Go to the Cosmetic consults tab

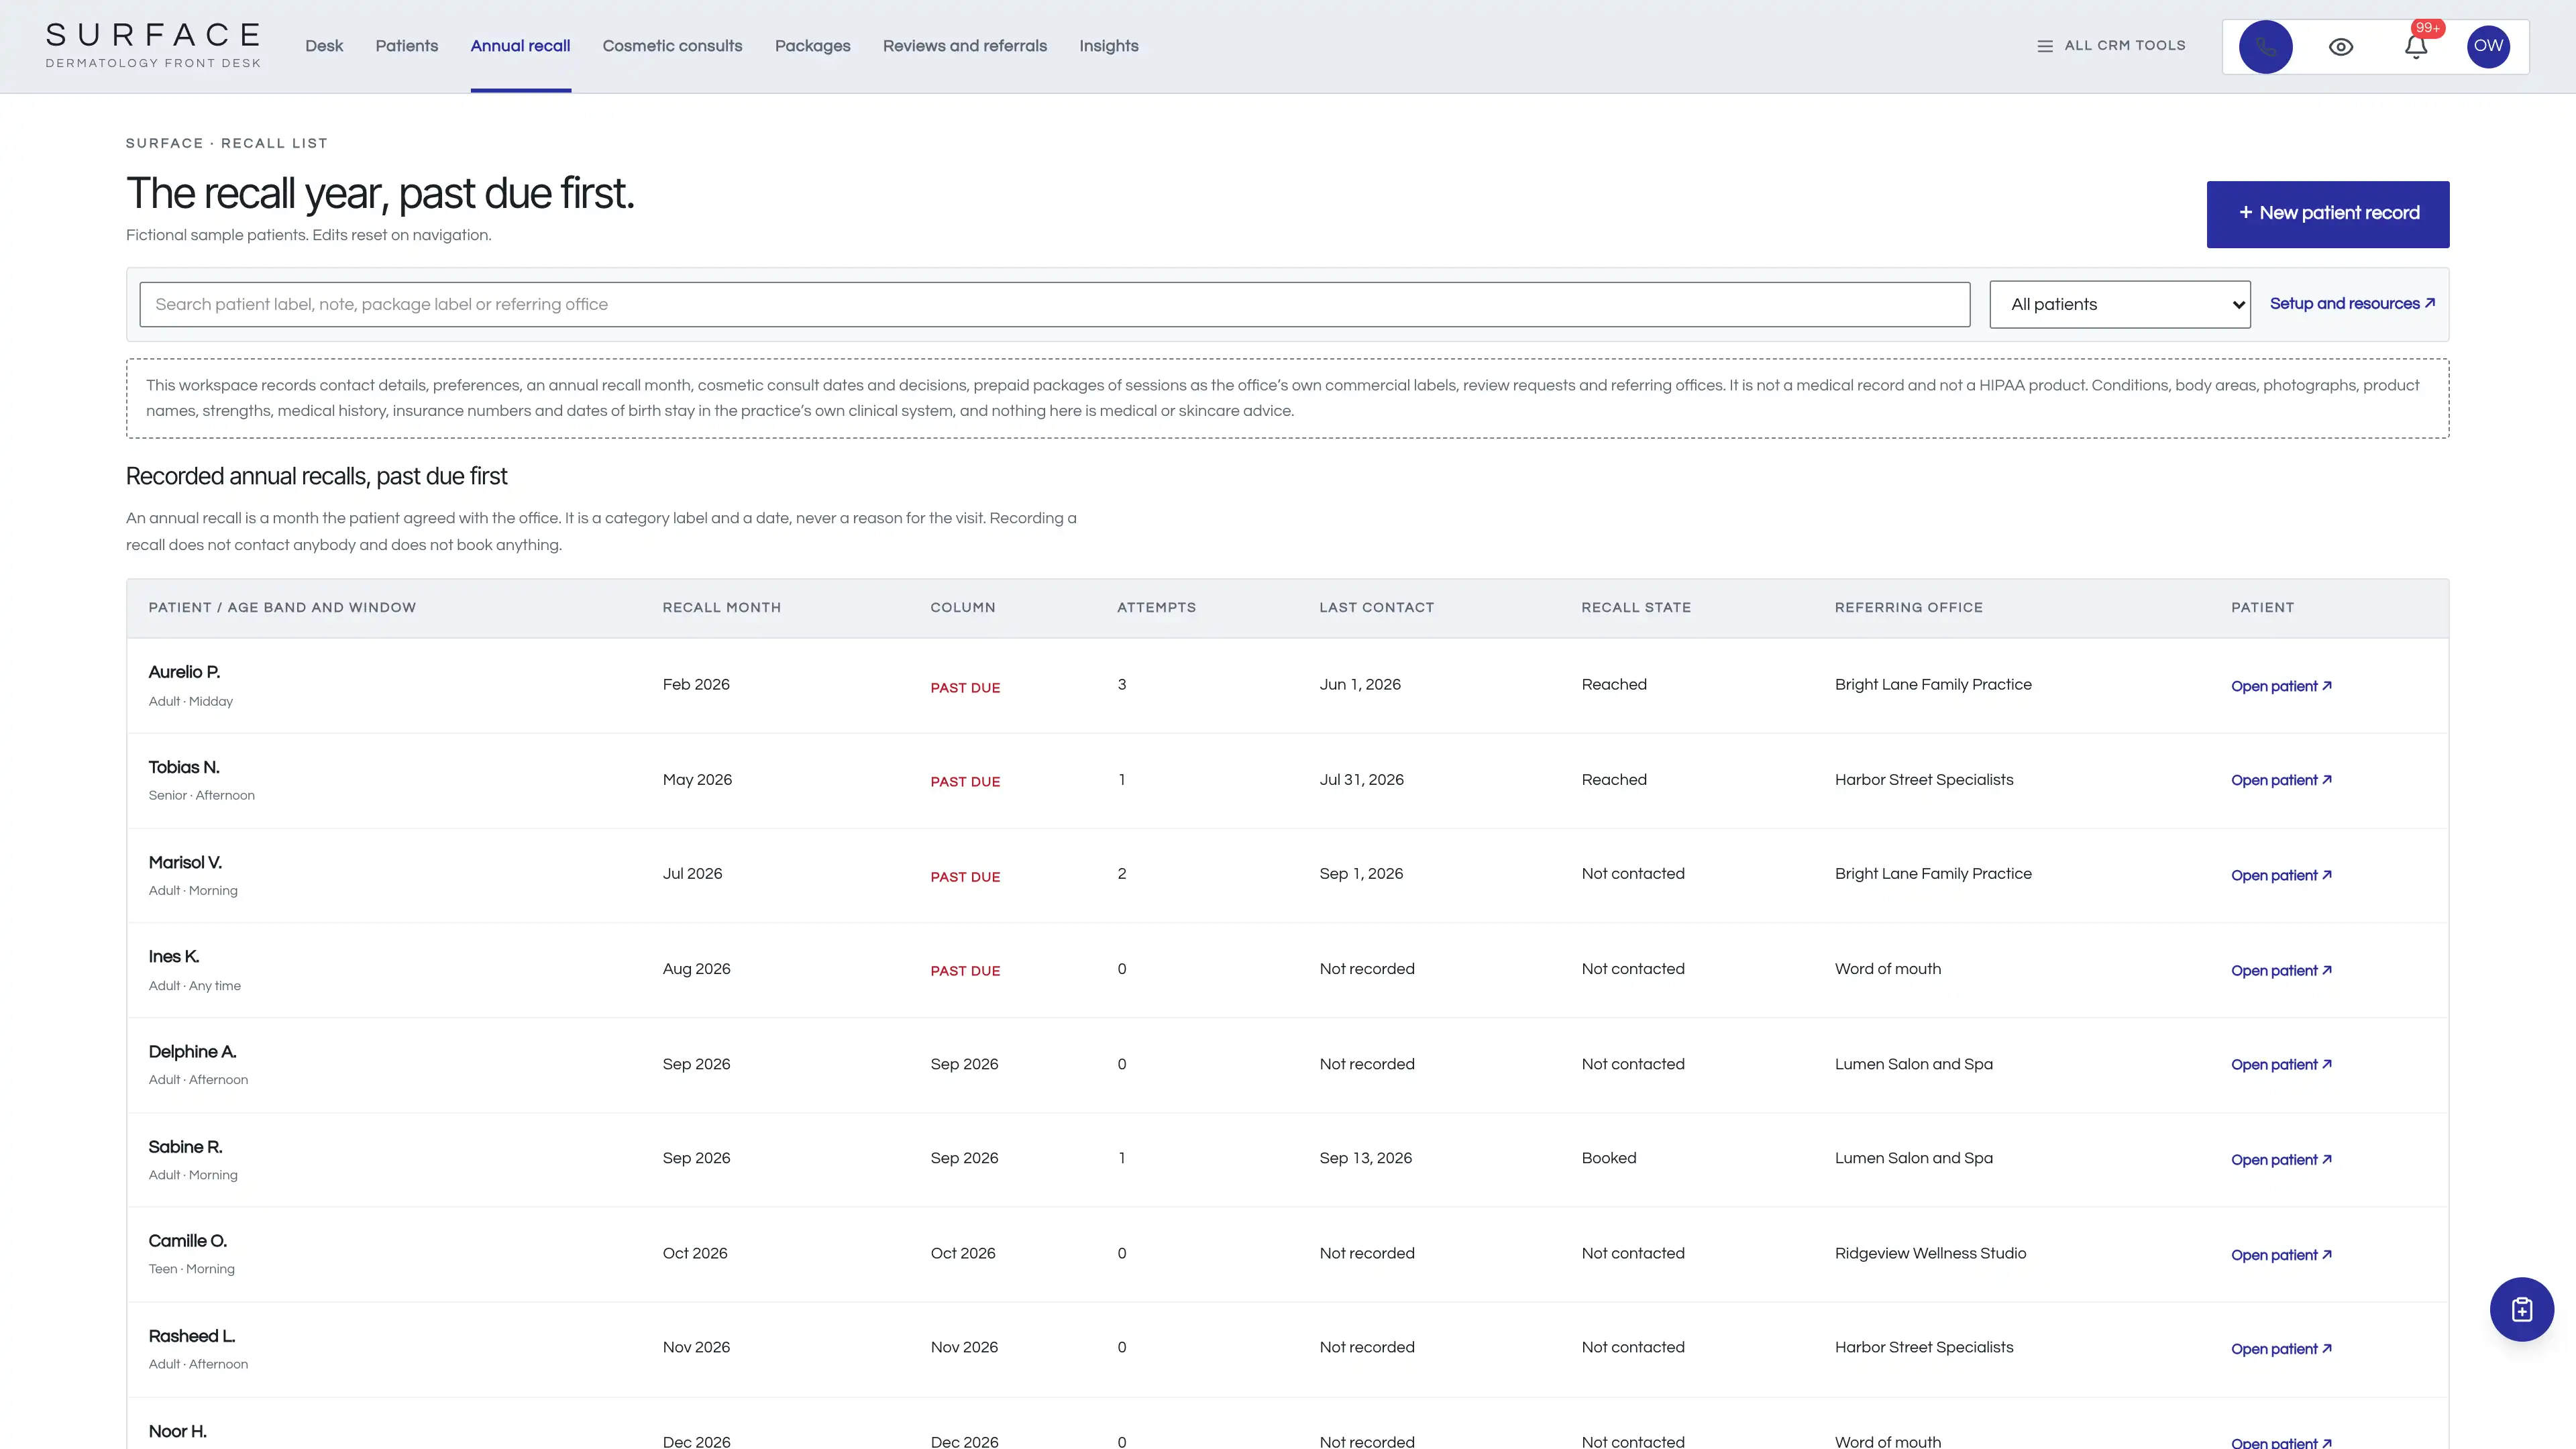click(x=672, y=46)
